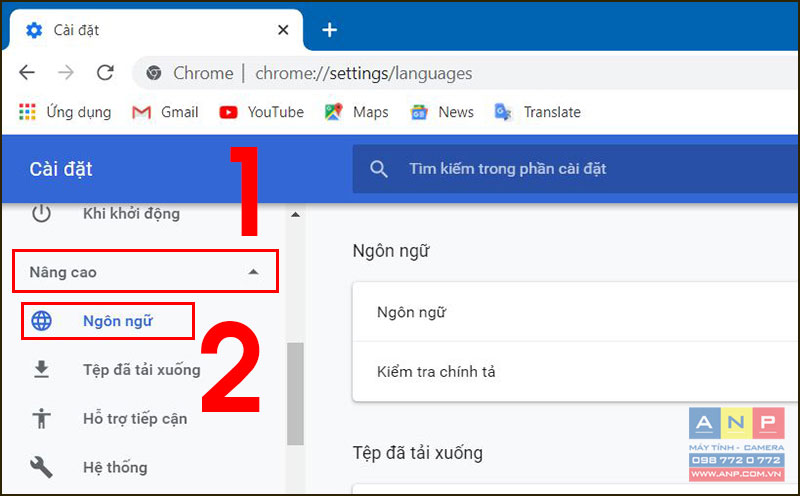Close the Cài đặt tab

pyautogui.click(x=283, y=30)
